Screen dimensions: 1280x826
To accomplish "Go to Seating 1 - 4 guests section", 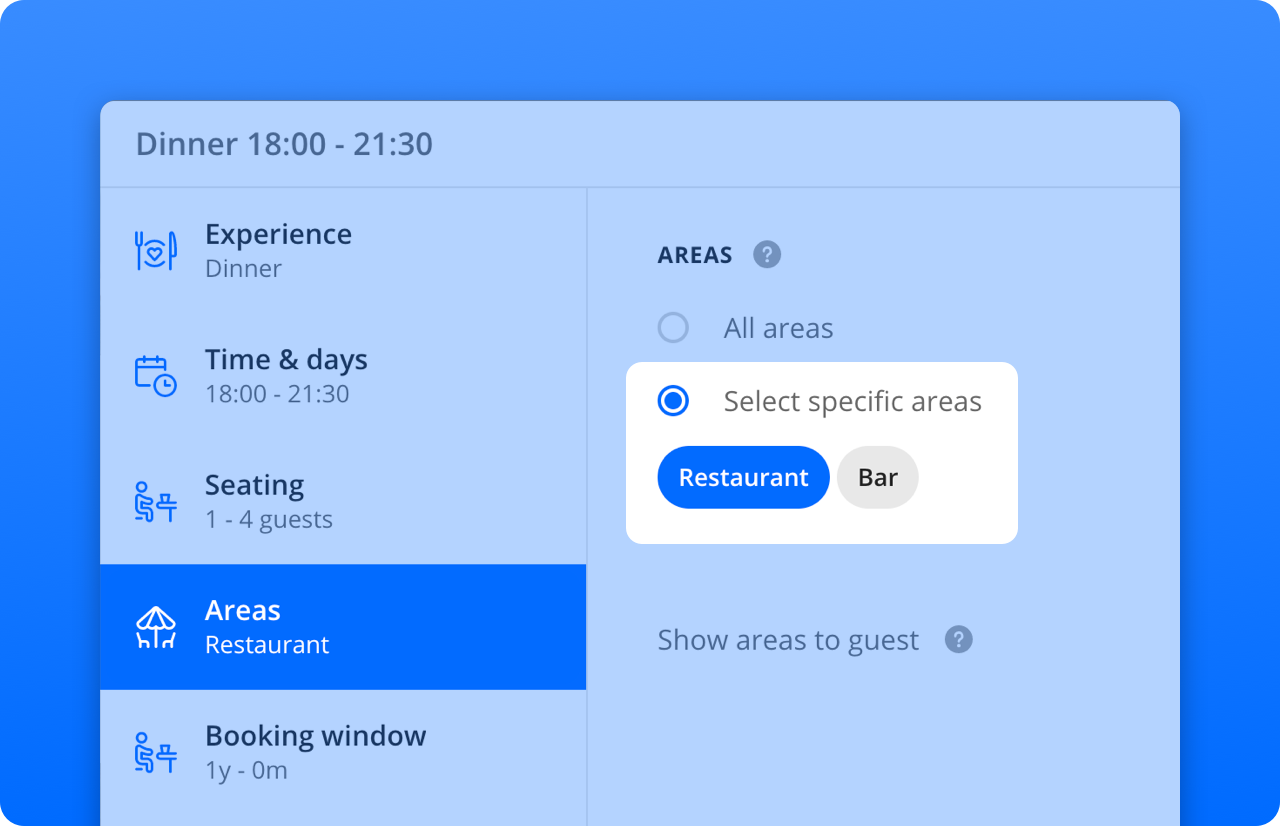I will (343, 502).
